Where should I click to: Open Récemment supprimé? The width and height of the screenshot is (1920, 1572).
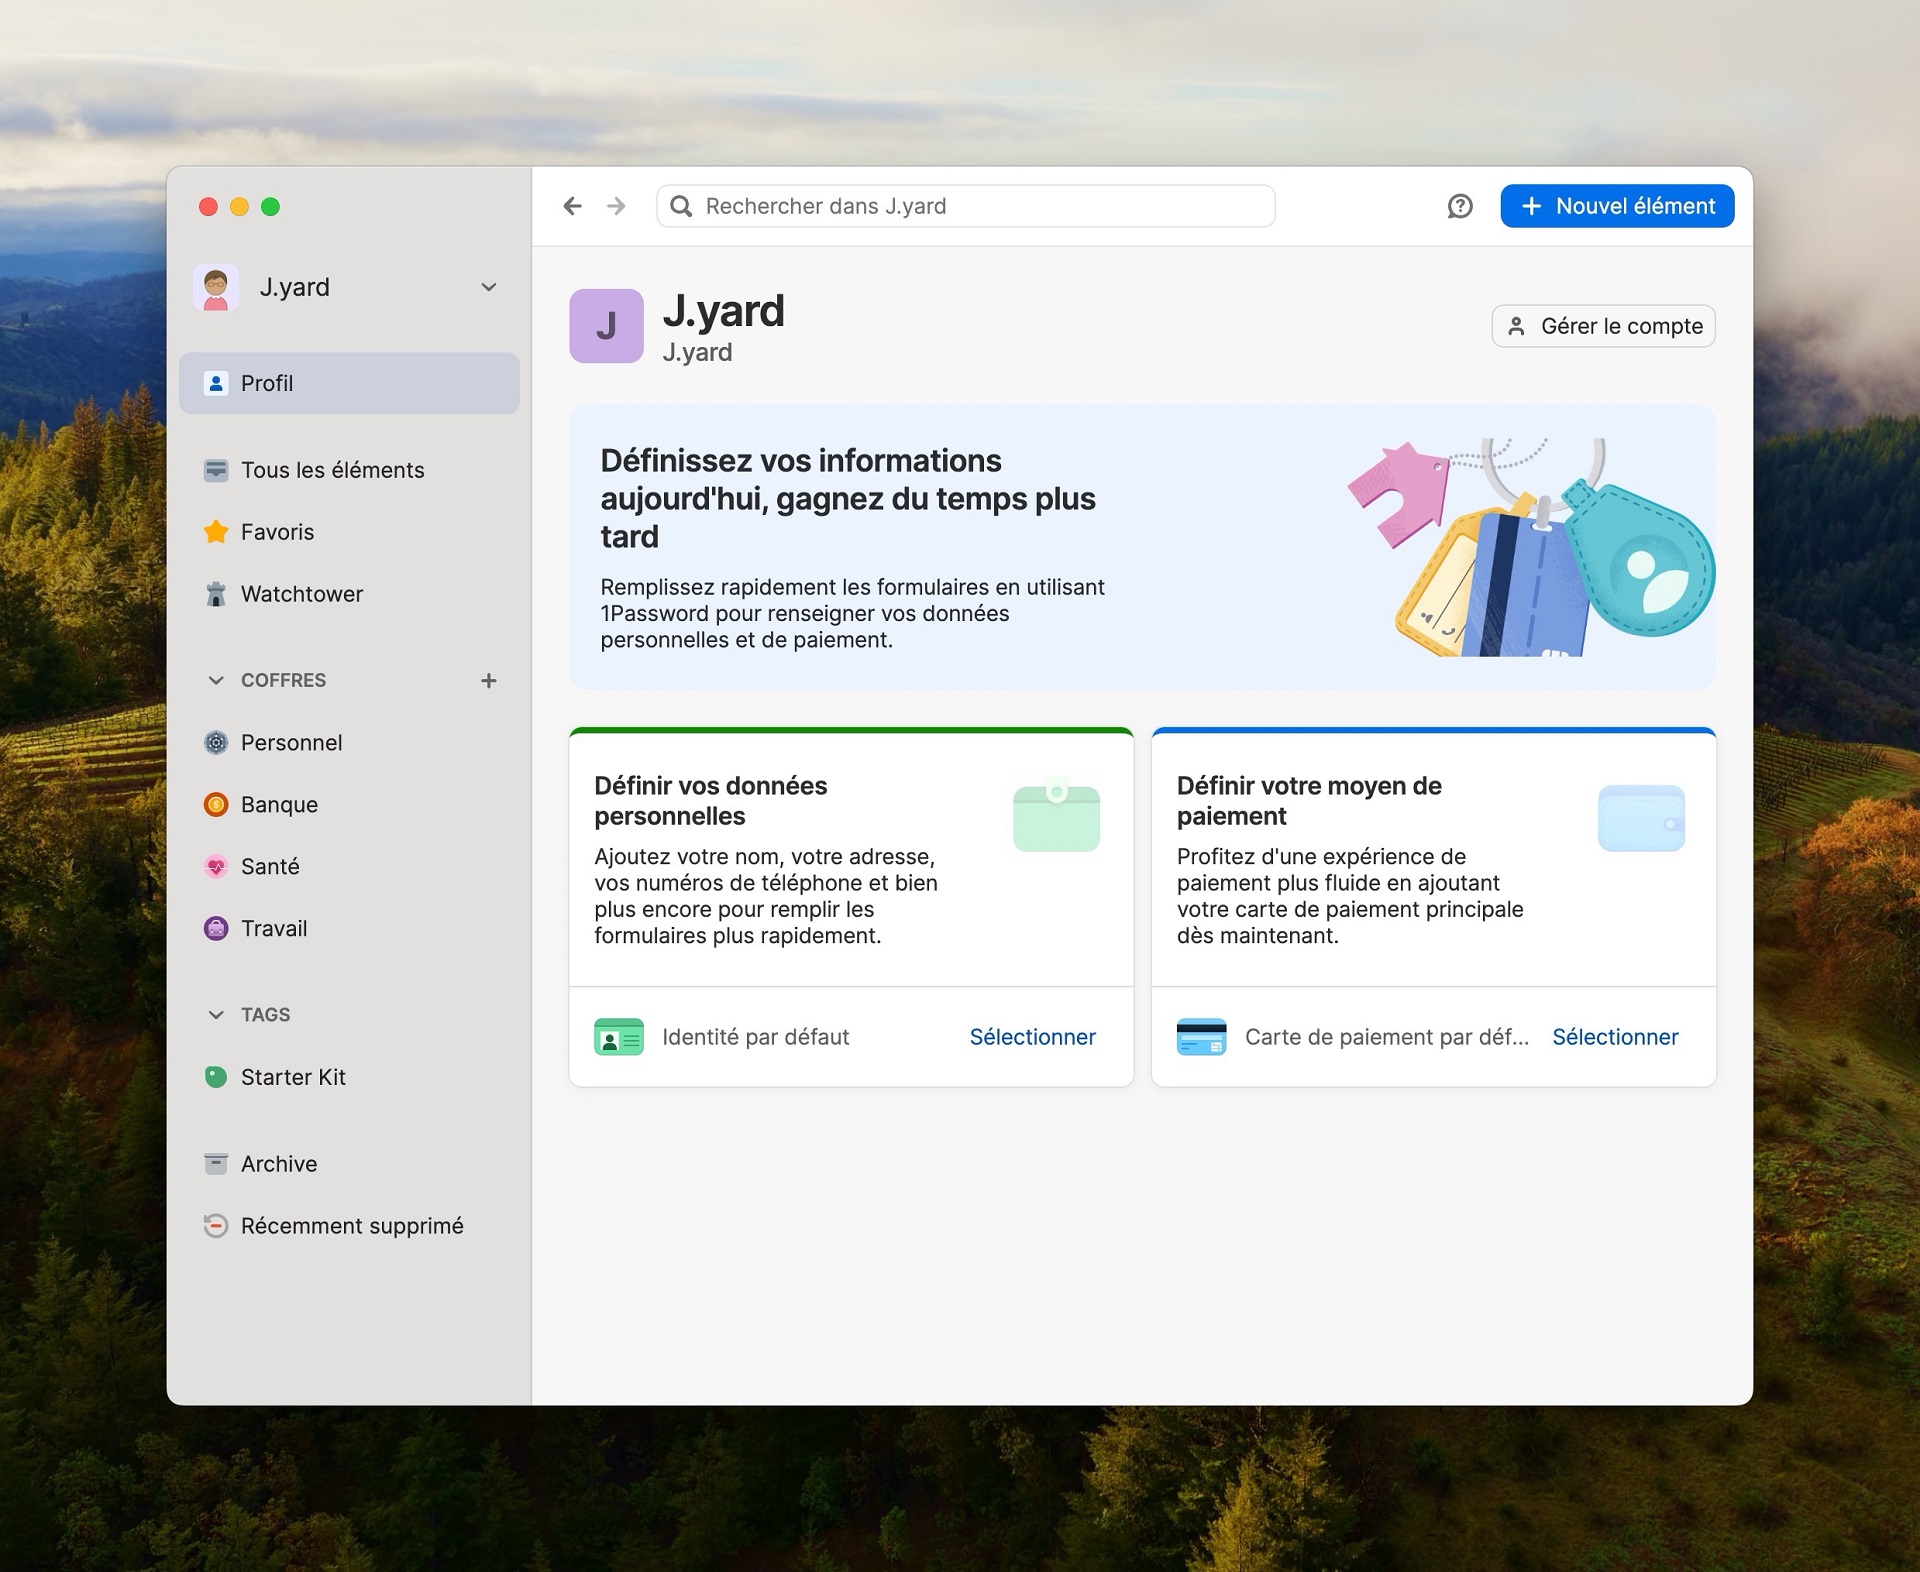tap(349, 1226)
